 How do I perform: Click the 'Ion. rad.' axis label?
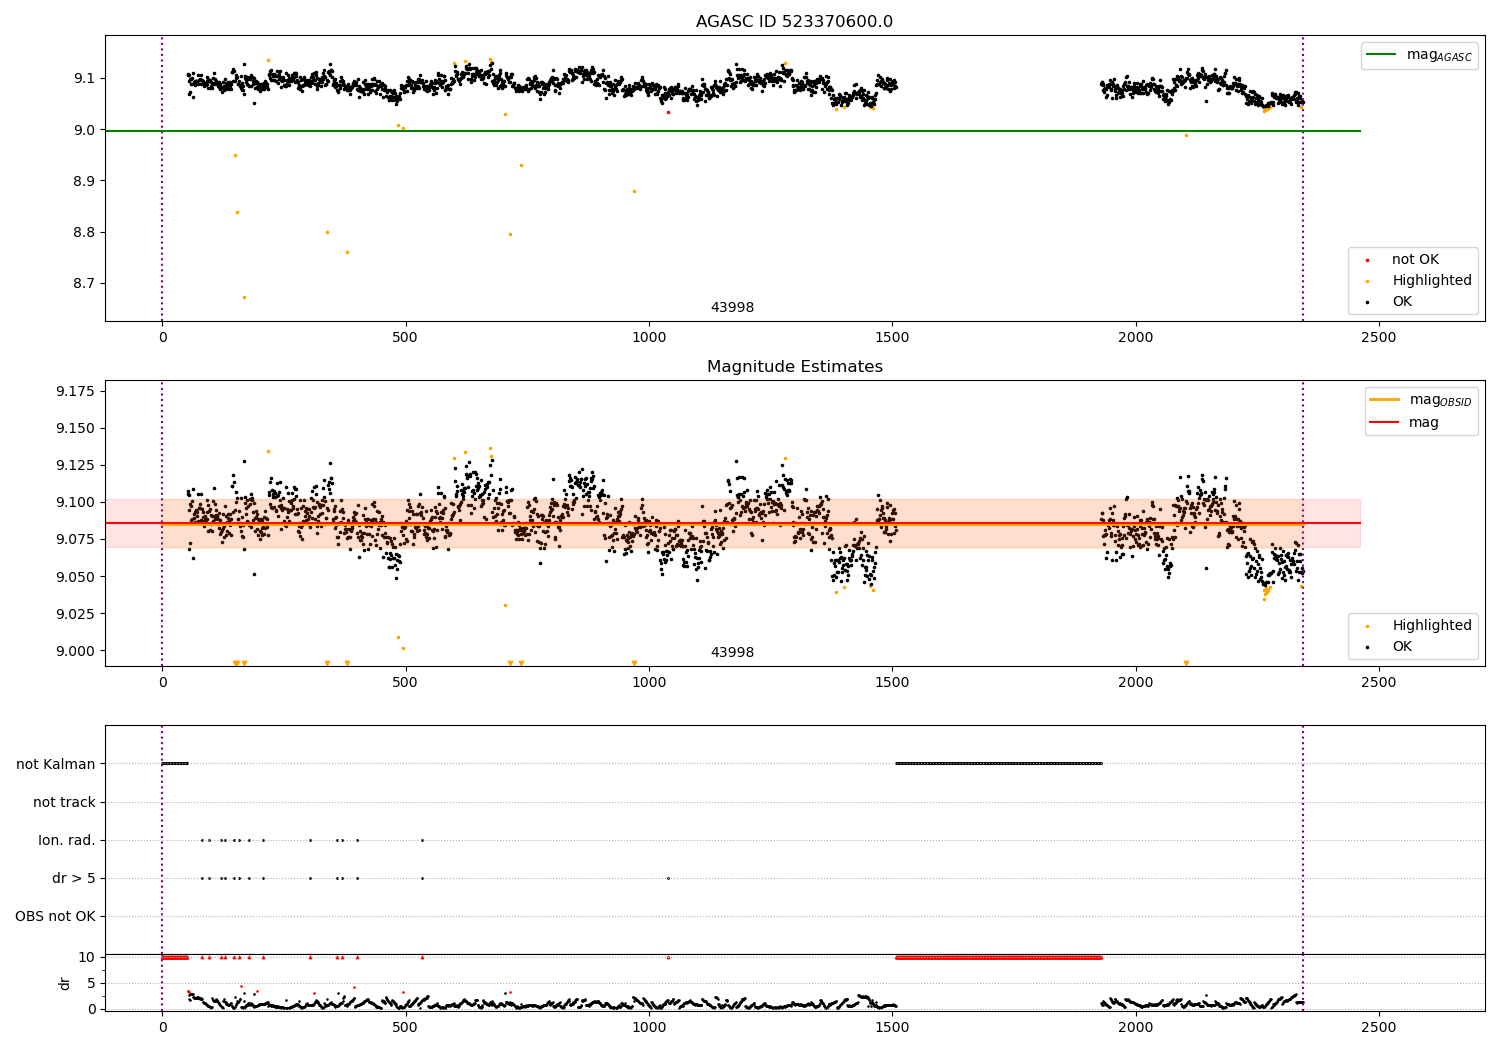click(x=67, y=840)
